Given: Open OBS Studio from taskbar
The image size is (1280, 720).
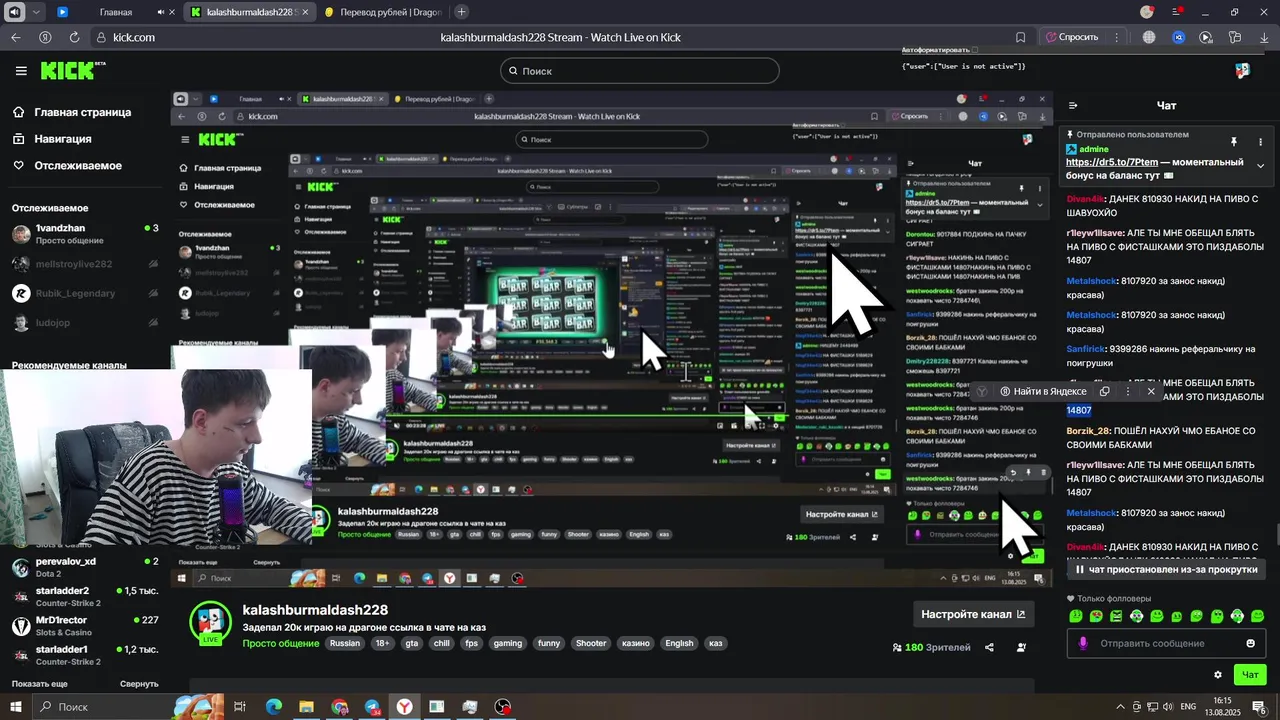Looking at the screenshot, I should pos(503,707).
